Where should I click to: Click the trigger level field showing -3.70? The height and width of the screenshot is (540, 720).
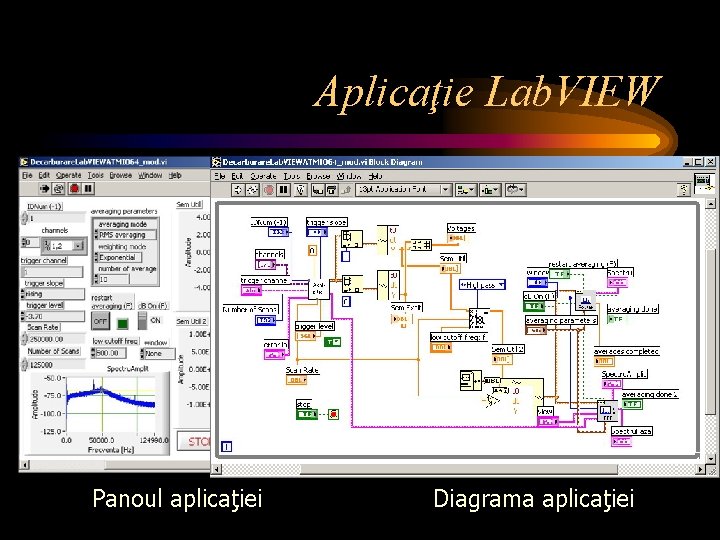55,316
